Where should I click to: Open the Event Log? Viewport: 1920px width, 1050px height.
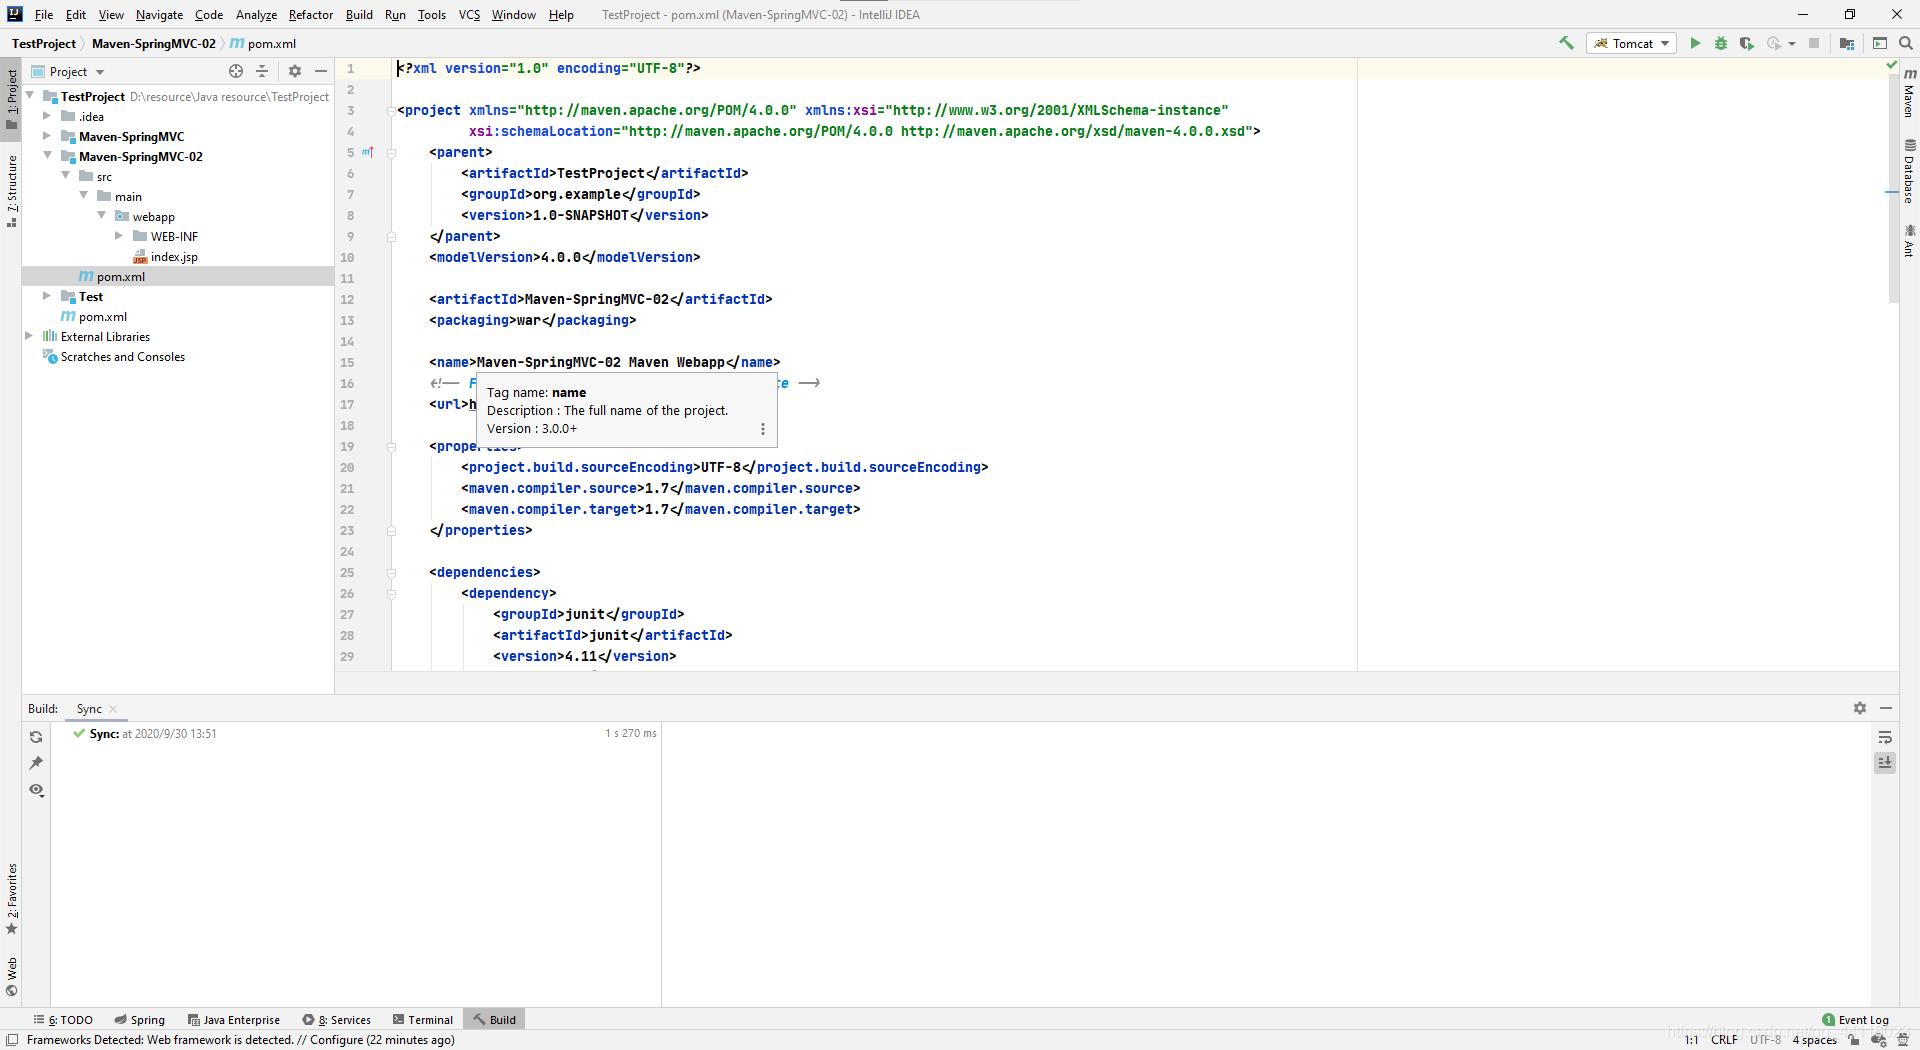1855,1019
